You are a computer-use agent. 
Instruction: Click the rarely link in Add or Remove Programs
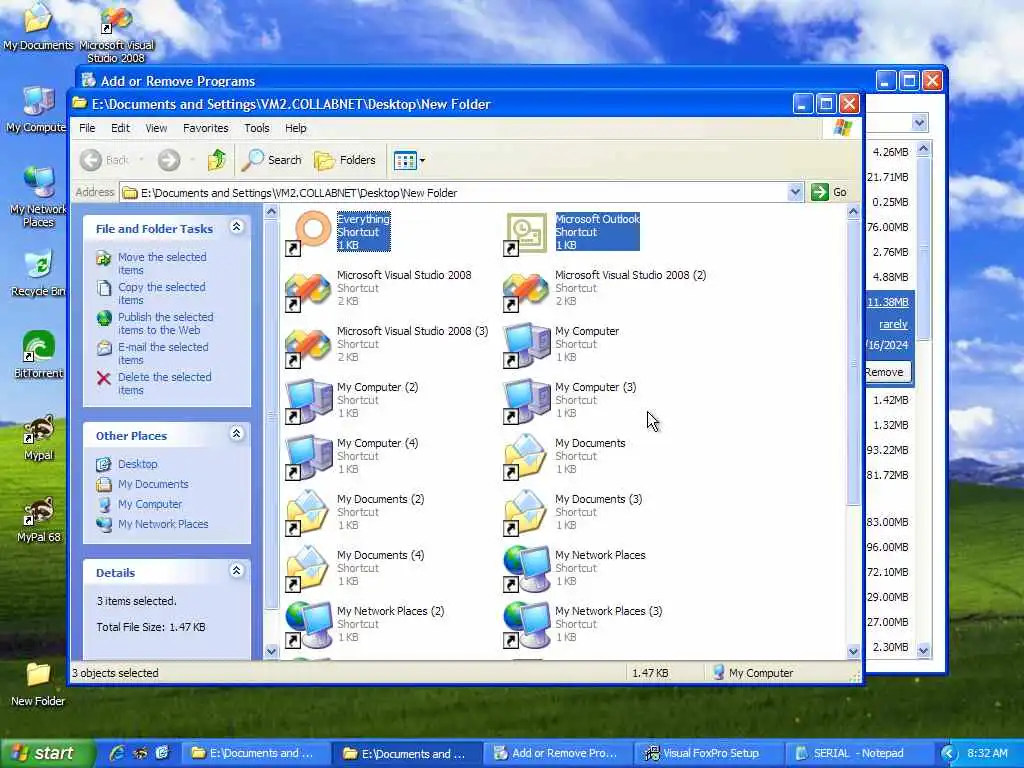893,324
